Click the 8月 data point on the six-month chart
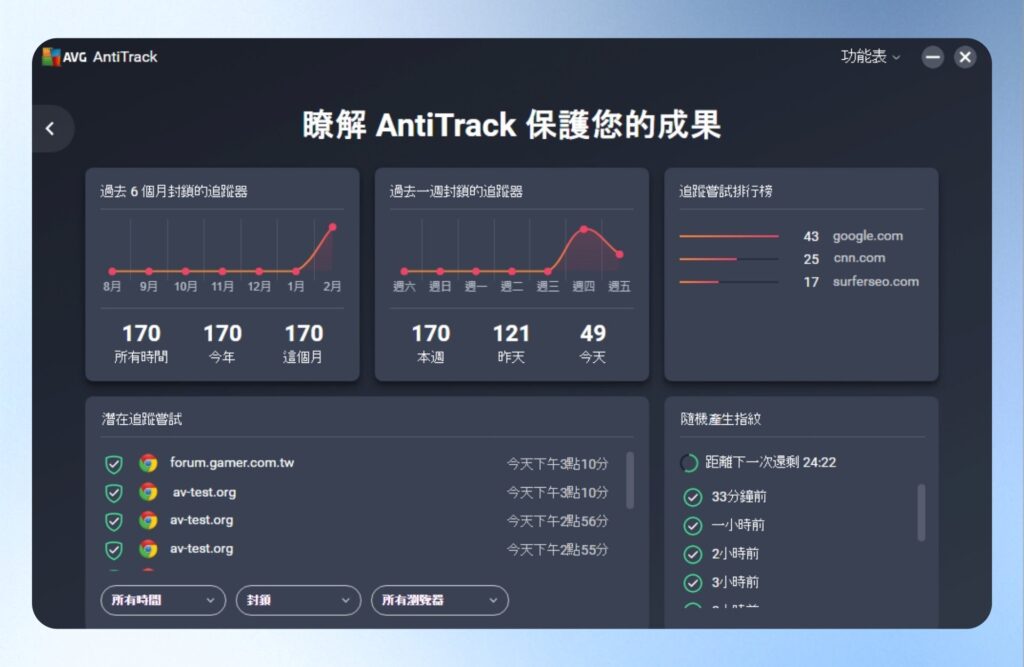This screenshot has width=1024, height=667. [x=112, y=271]
